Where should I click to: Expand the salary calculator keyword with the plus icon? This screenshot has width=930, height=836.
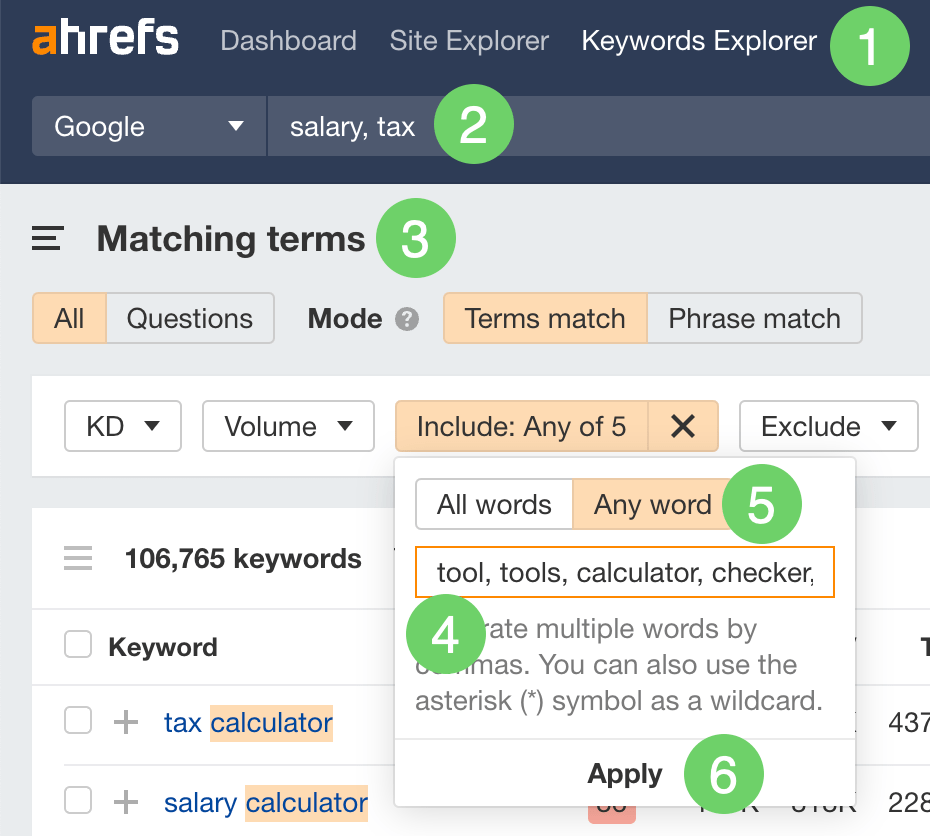pyautogui.click(x=125, y=801)
